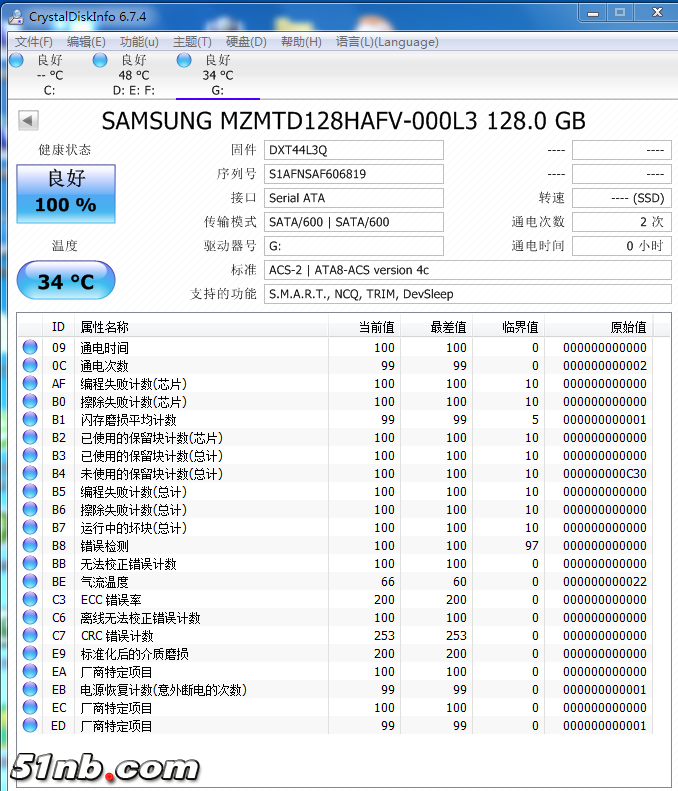Click the 34 °C temperature button
678x791 pixels.
tap(66, 282)
